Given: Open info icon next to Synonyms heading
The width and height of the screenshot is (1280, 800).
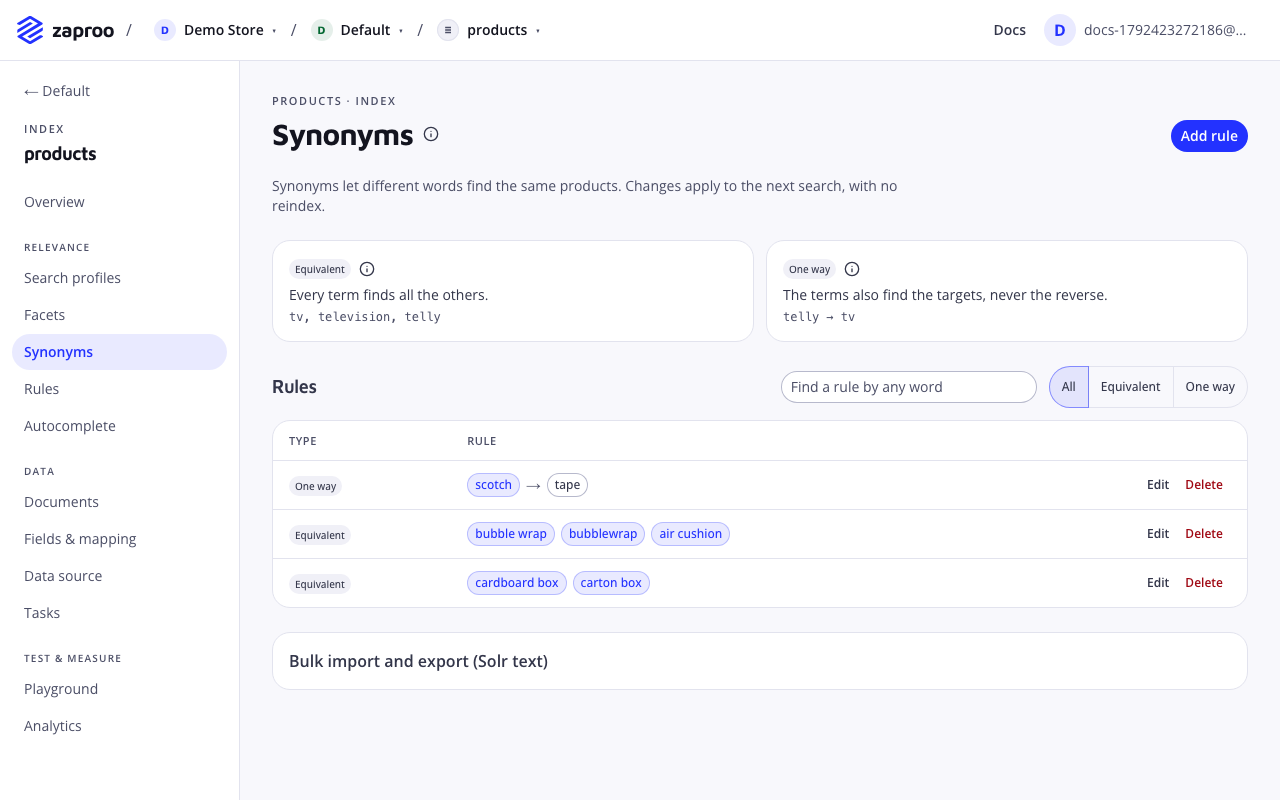Looking at the screenshot, I should [x=431, y=134].
